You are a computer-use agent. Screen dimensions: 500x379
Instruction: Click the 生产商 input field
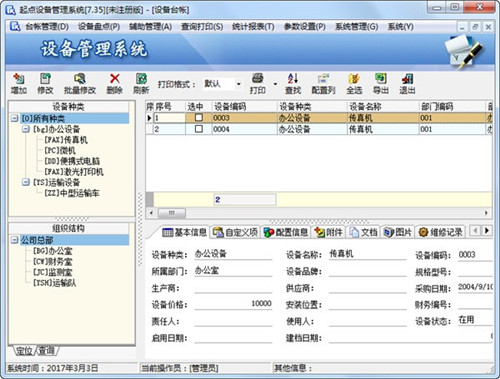coord(233,287)
